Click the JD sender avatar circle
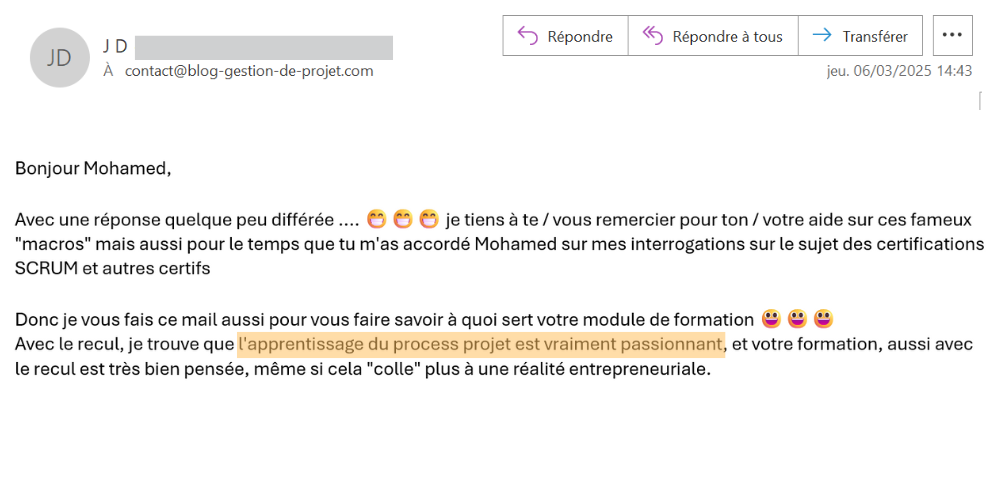1000x500 pixels. coord(59,57)
